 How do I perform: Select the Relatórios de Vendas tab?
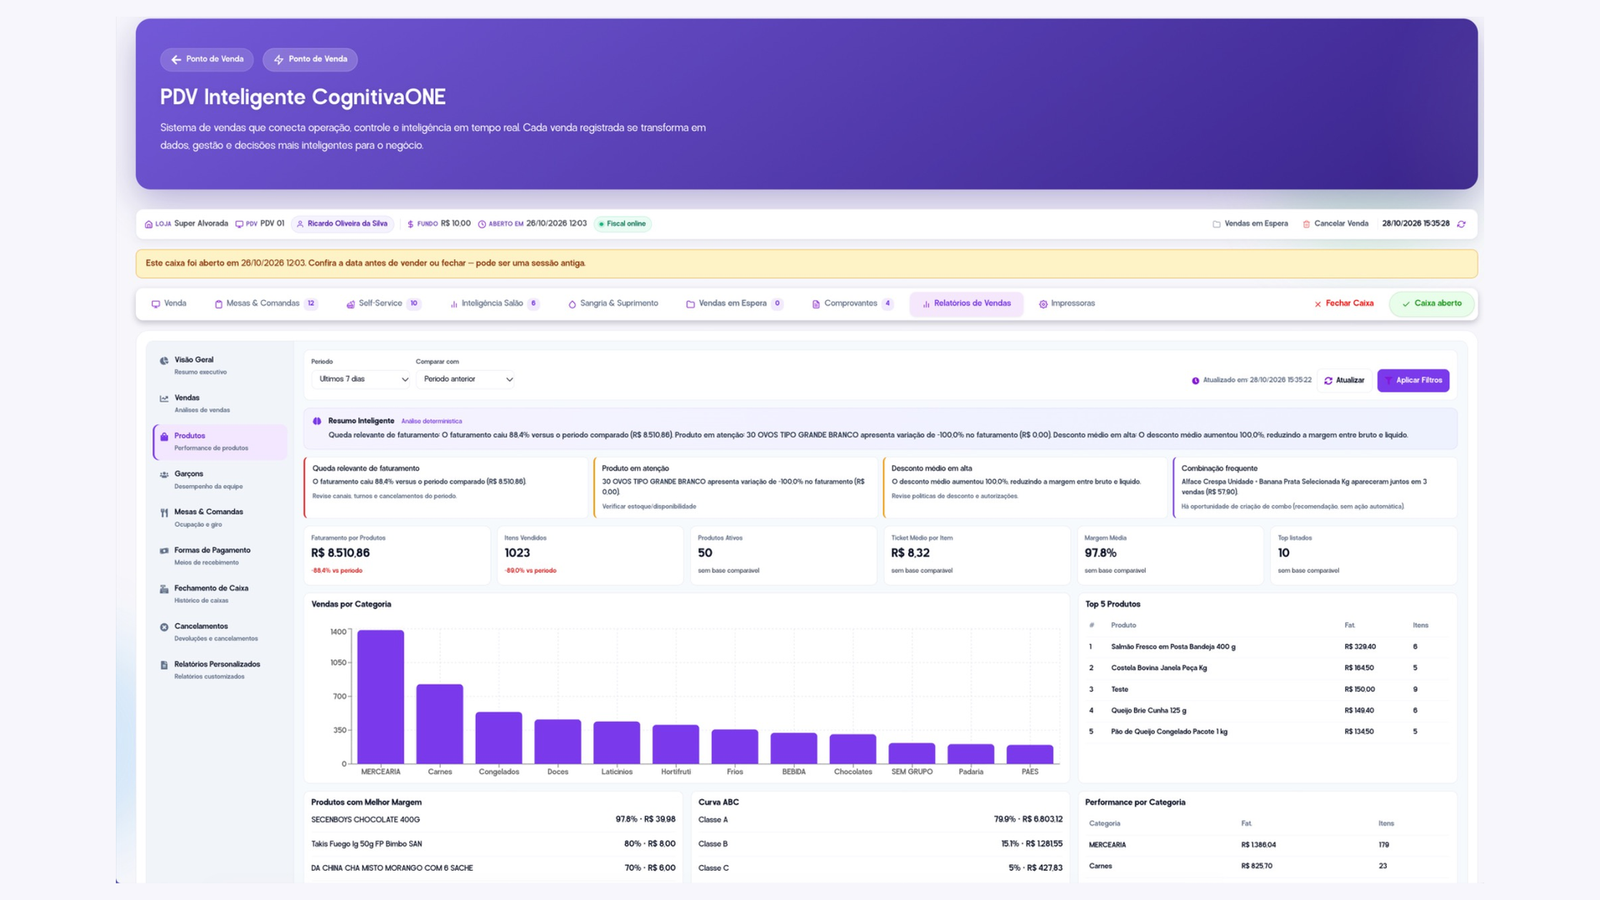(x=966, y=303)
